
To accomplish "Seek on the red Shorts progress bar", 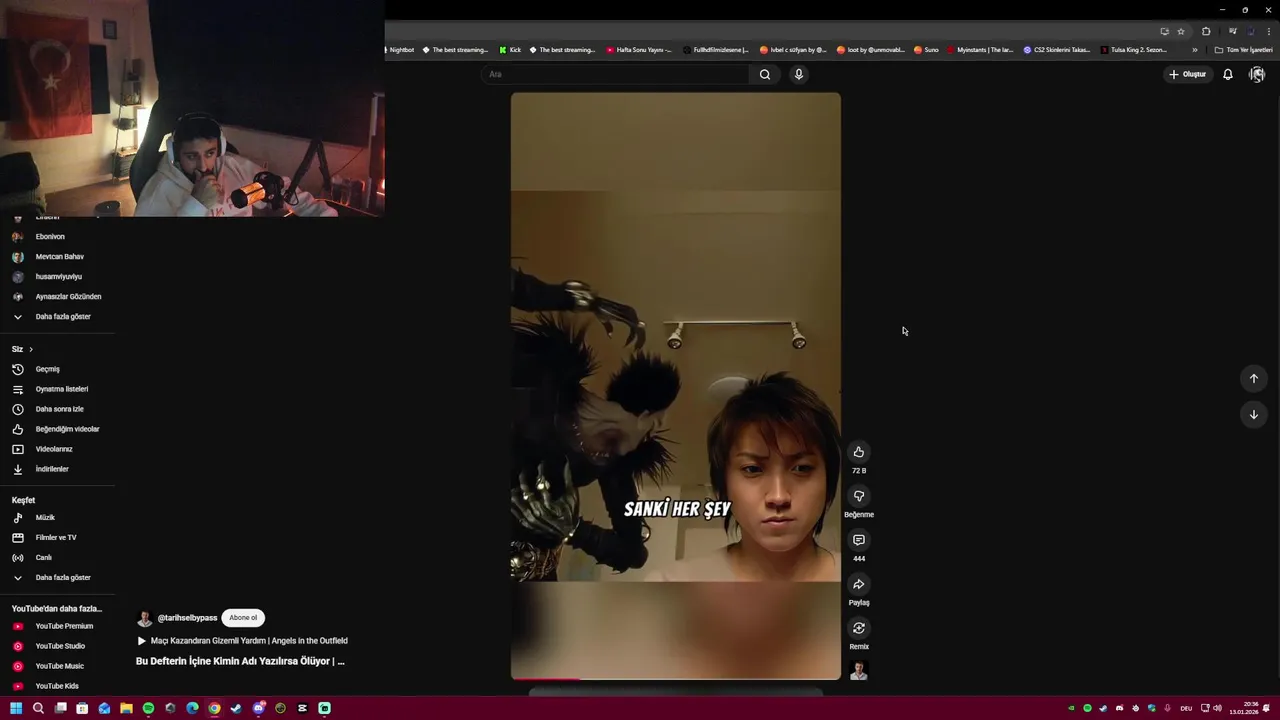I will point(676,679).
